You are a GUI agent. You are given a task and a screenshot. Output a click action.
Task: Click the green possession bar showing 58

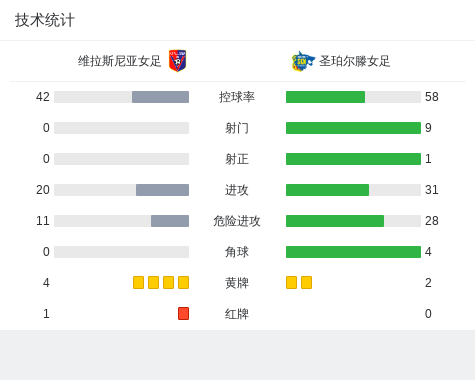click(325, 97)
